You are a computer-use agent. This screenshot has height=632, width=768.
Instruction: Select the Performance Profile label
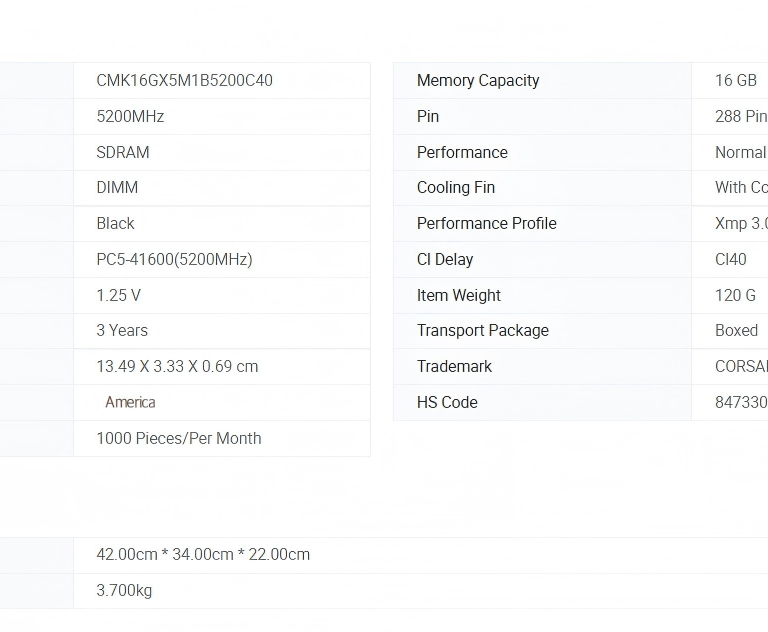click(487, 224)
